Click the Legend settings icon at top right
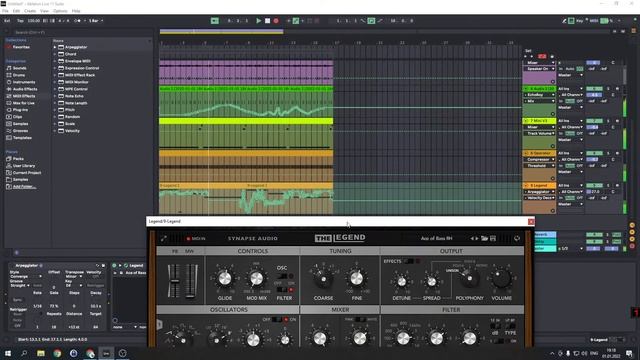The height and width of the screenshot is (360, 640). tap(517, 238)
